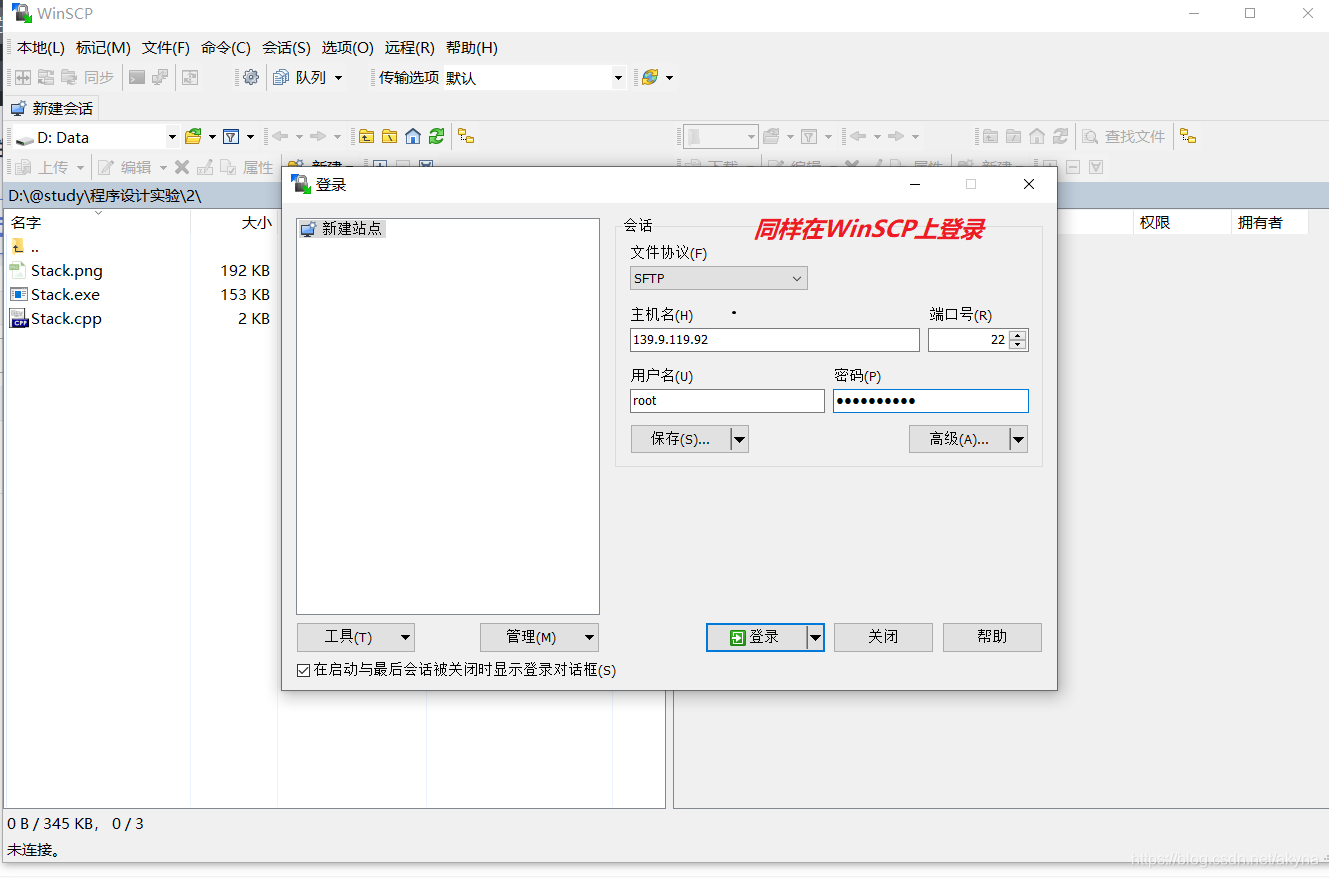
Task: Select the Stack.cpp file
Action: (66, 318)
